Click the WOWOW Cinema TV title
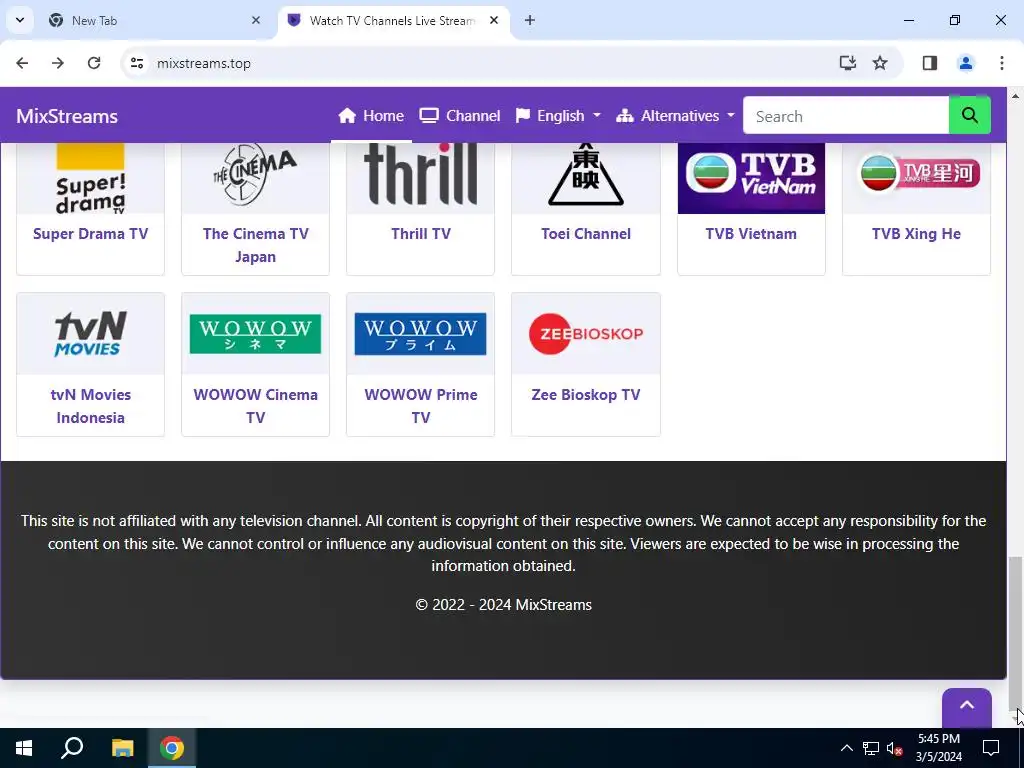 pos(255,406)
